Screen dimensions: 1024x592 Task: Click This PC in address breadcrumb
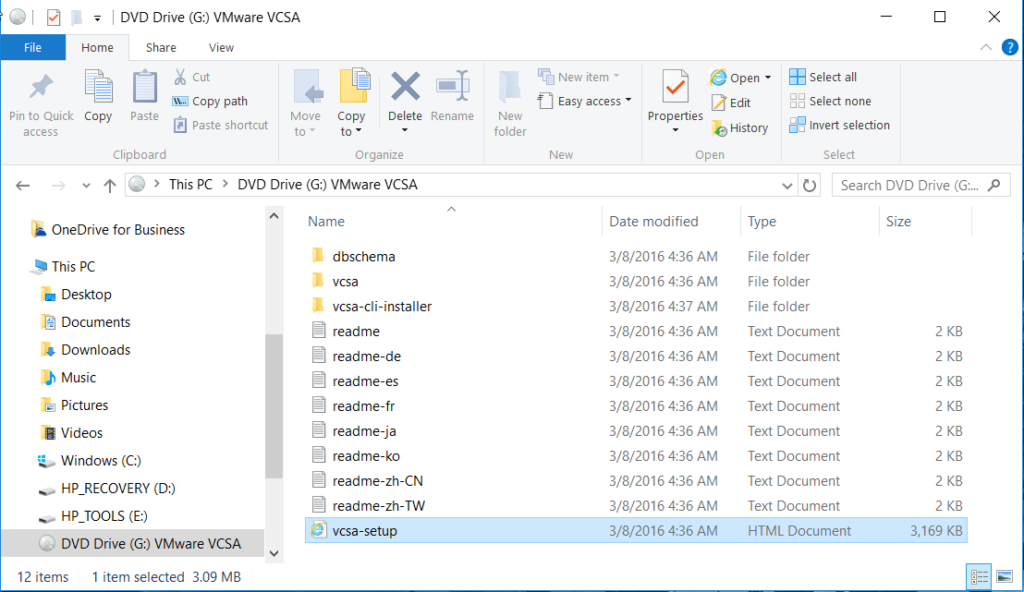191,185
